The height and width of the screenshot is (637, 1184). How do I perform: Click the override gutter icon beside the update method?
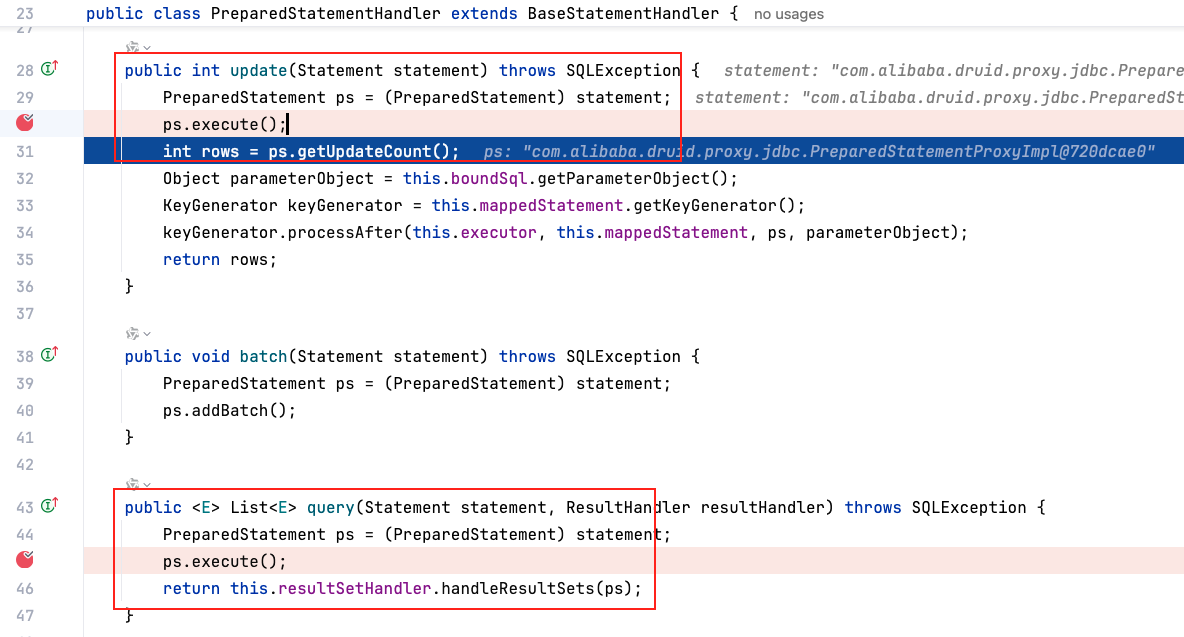50,69
